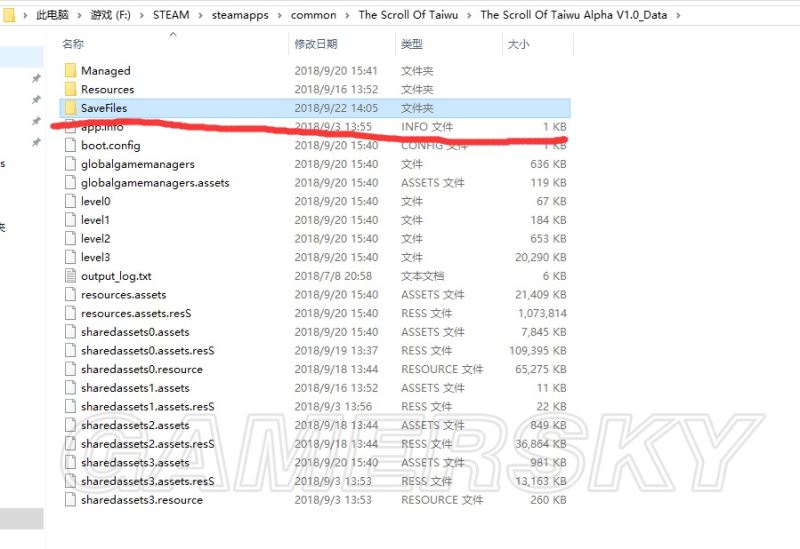Select the Resources folder icon
This screenshot has width=800, height=549.
pyautogui.click(x=70, y=89)
